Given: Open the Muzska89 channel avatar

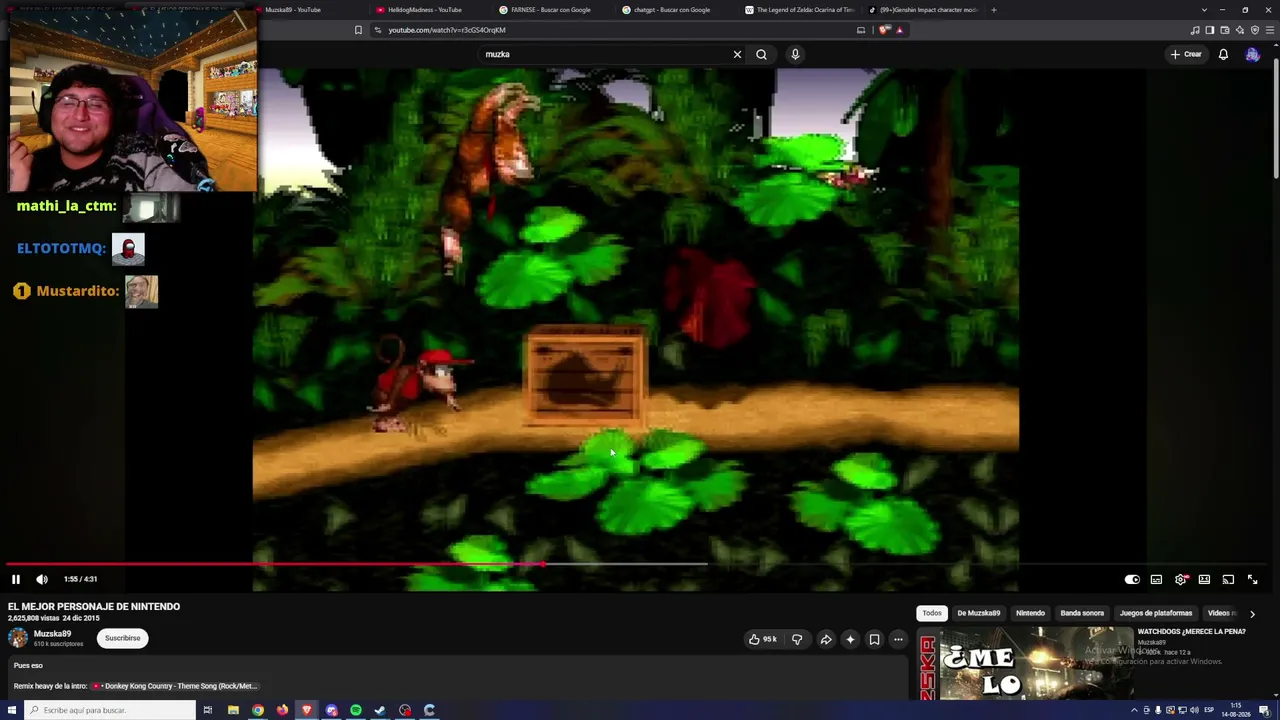Looking at the screenshot, I should [x=18, y=638].
